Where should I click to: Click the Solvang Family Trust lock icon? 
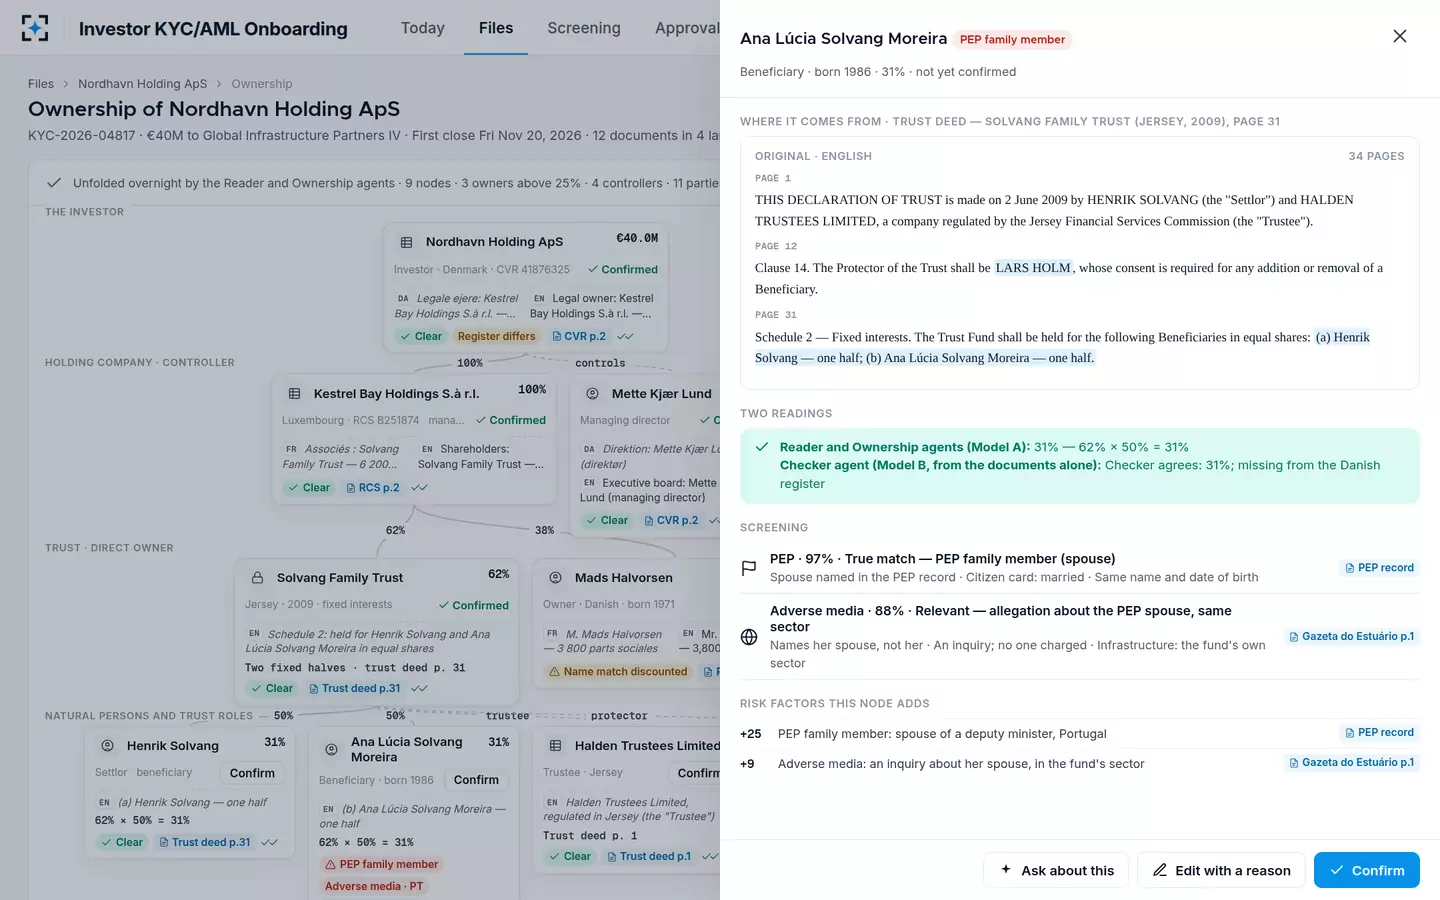click(x=257, y=578)
